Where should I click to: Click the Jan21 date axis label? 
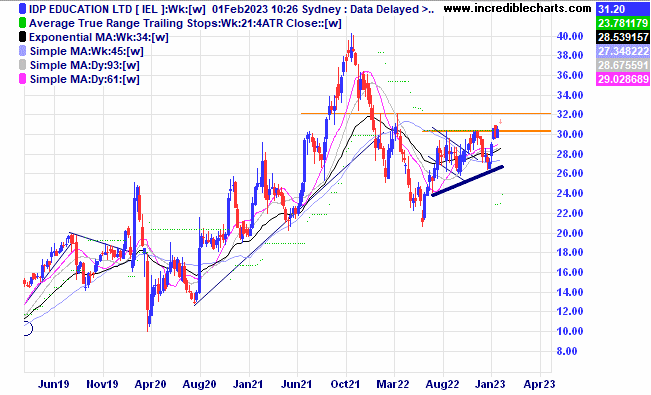[x=248, y=384]
